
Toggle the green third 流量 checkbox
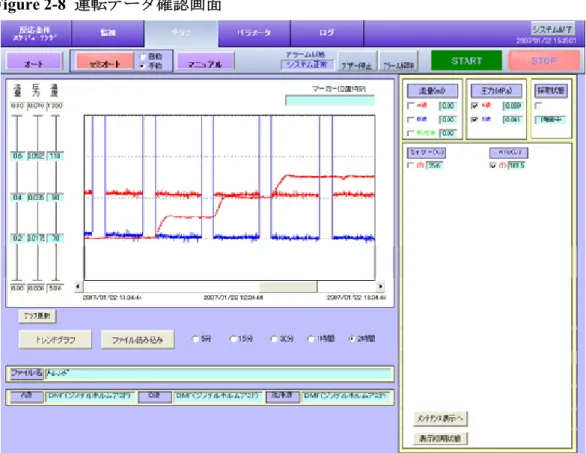(411, 133)
